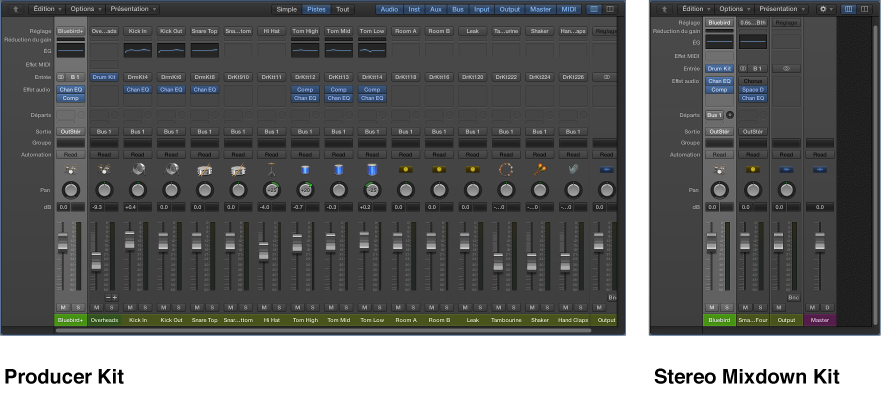Select the Pistes view tab
Image resolution: width=882 pixels, height=394 pixels.
317,9
